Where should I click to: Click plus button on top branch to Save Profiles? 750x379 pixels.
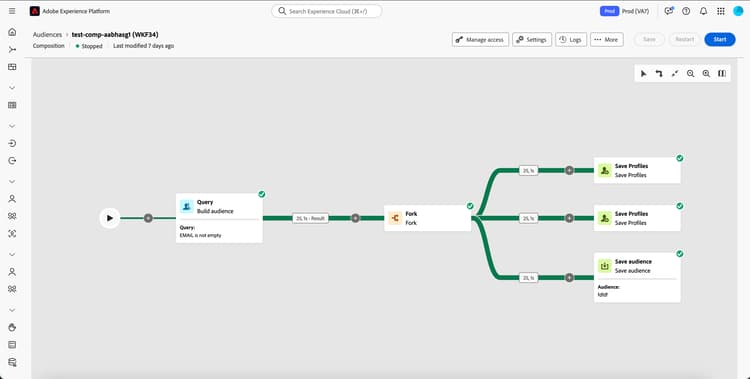click(x=569, y=170)
